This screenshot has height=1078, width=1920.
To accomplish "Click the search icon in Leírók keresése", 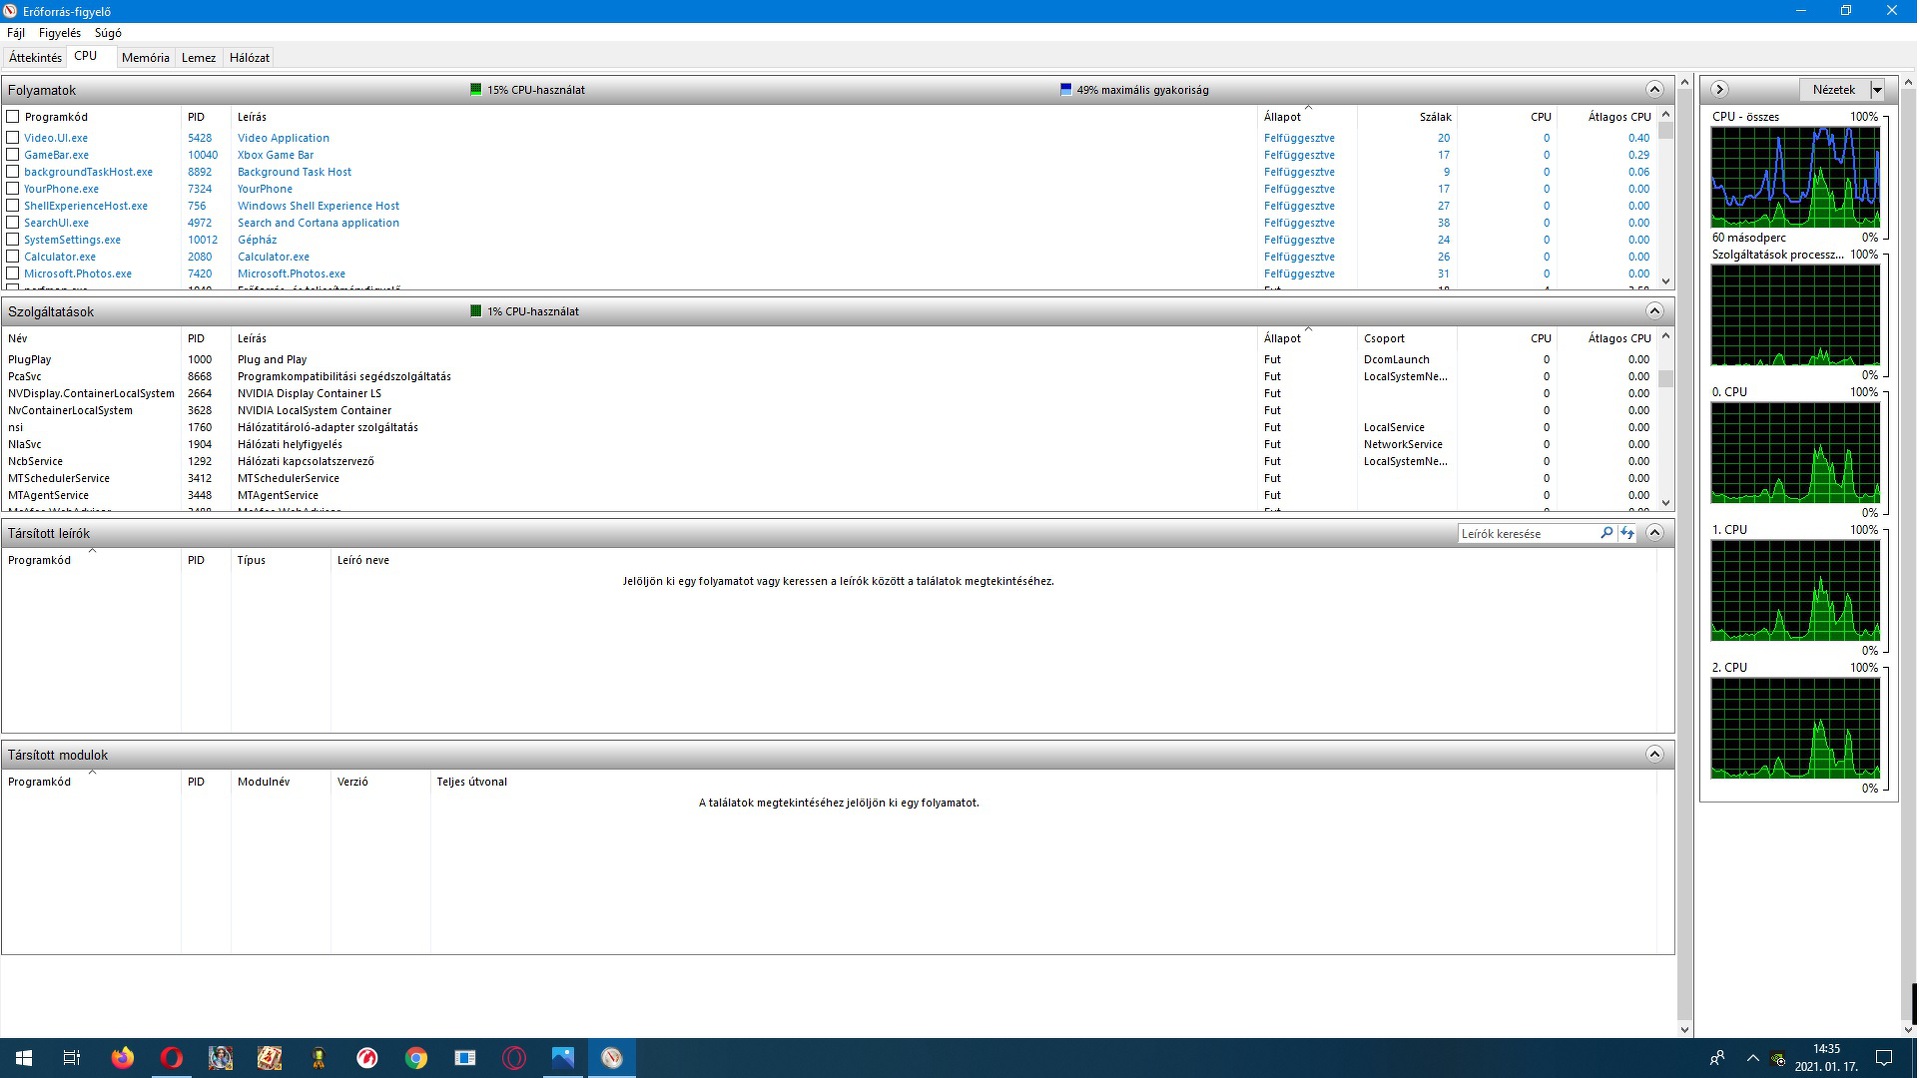I will 1606,533.
